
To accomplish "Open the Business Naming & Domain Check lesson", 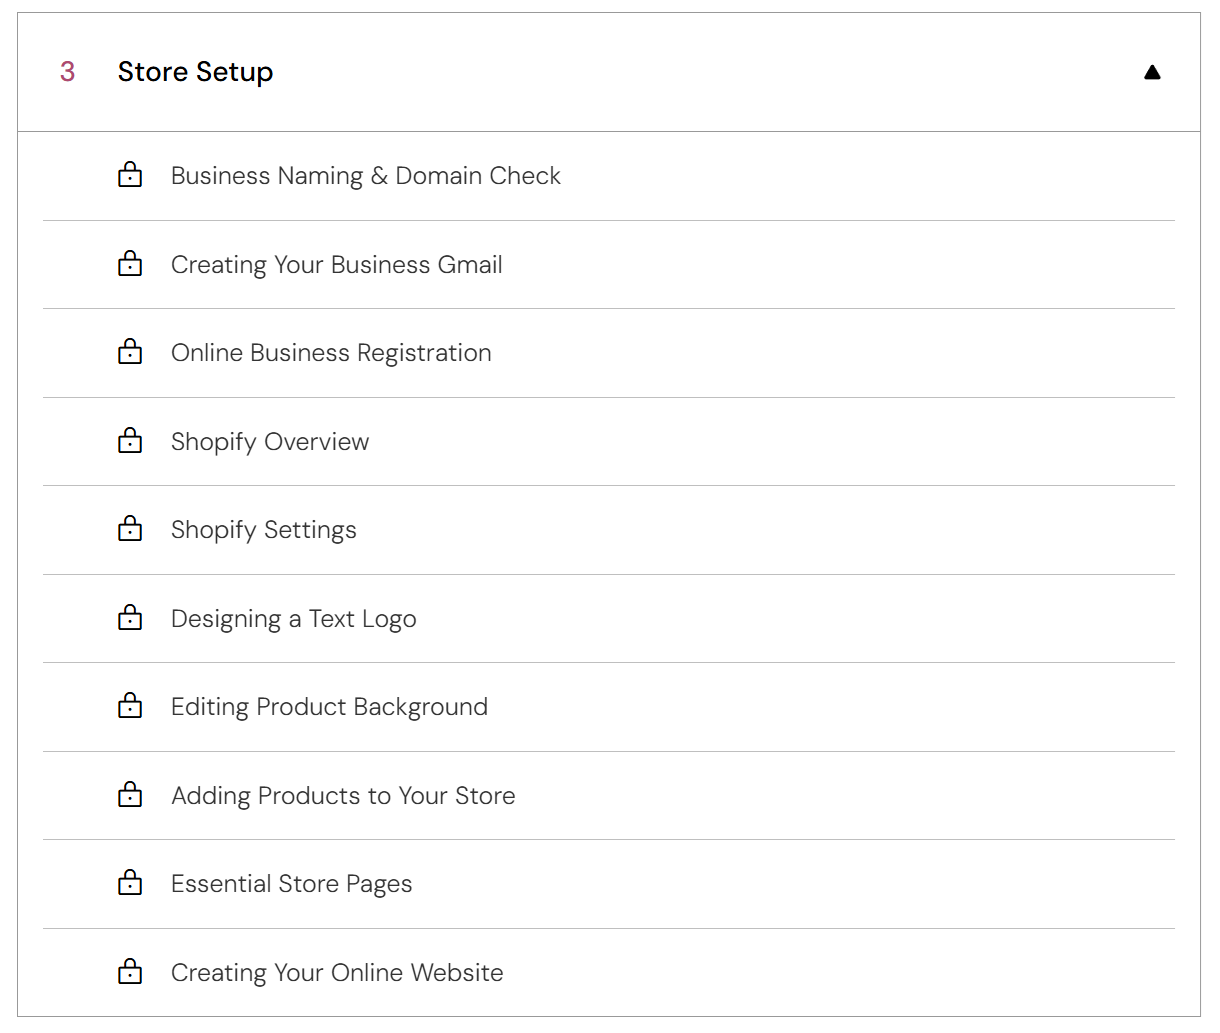I will (x=365, y=176).
